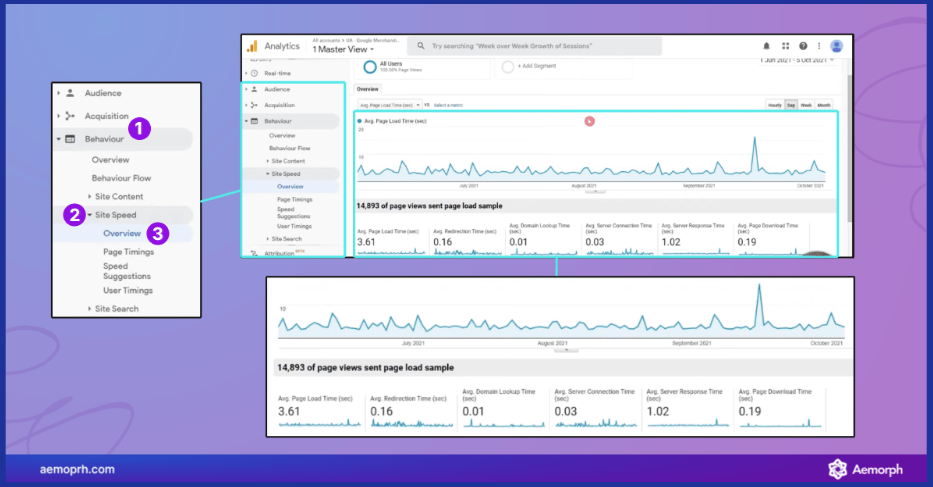Select the Overview tab above the chart
The image size is (933, 487).
pyautogui.click(x=368, y=89)
